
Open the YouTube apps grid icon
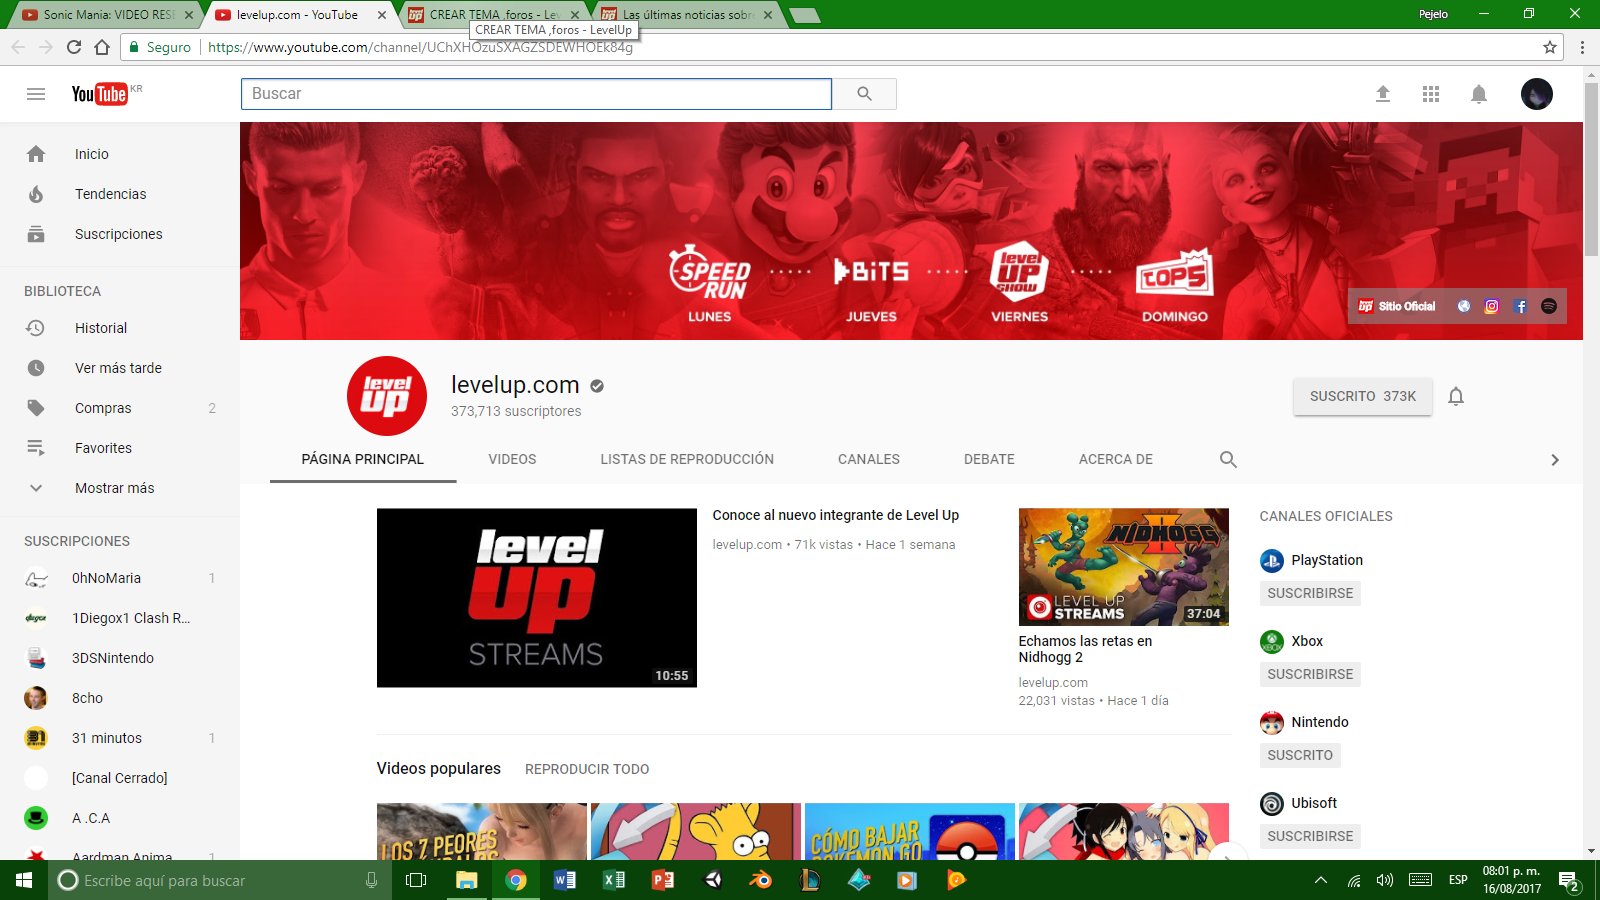pyautogui.click(x=1431, y=94)
